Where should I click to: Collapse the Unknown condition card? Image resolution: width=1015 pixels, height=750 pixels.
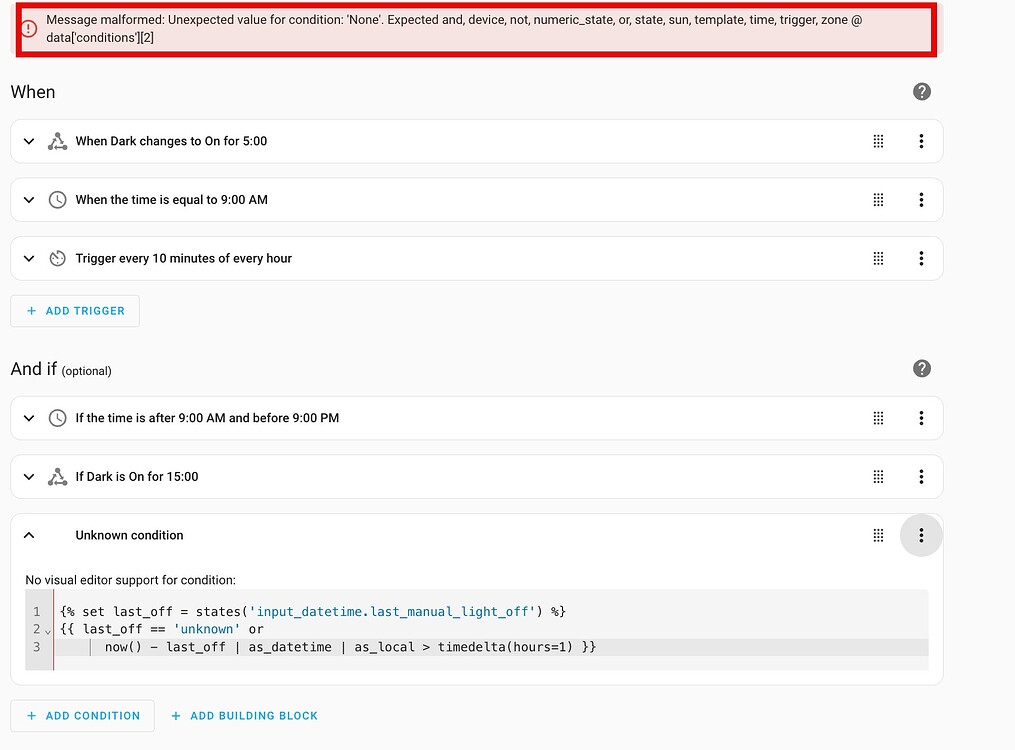[29, 536]
